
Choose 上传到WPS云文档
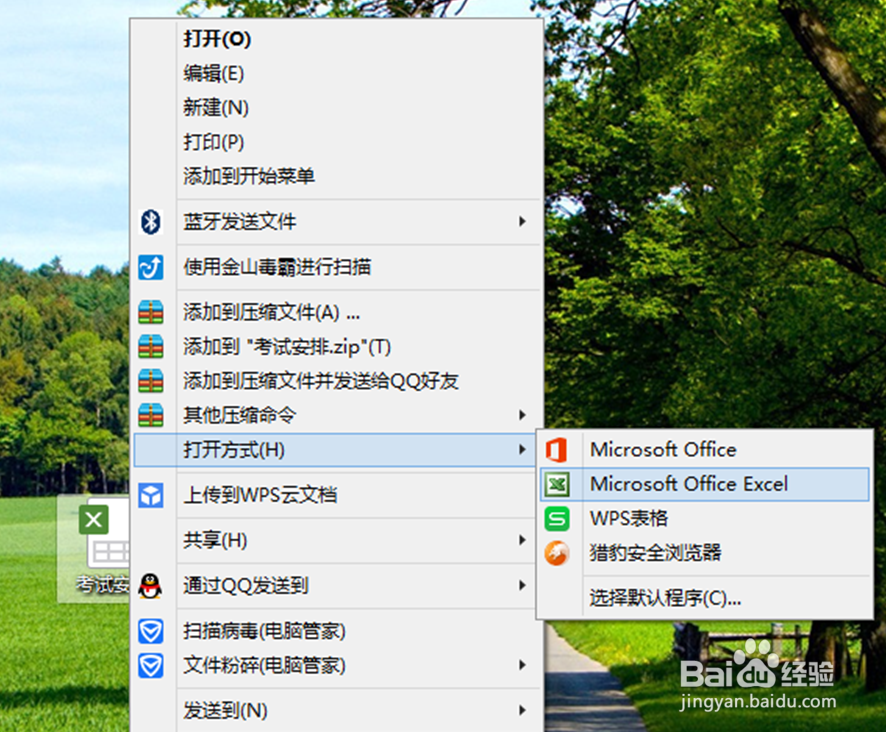336,495
